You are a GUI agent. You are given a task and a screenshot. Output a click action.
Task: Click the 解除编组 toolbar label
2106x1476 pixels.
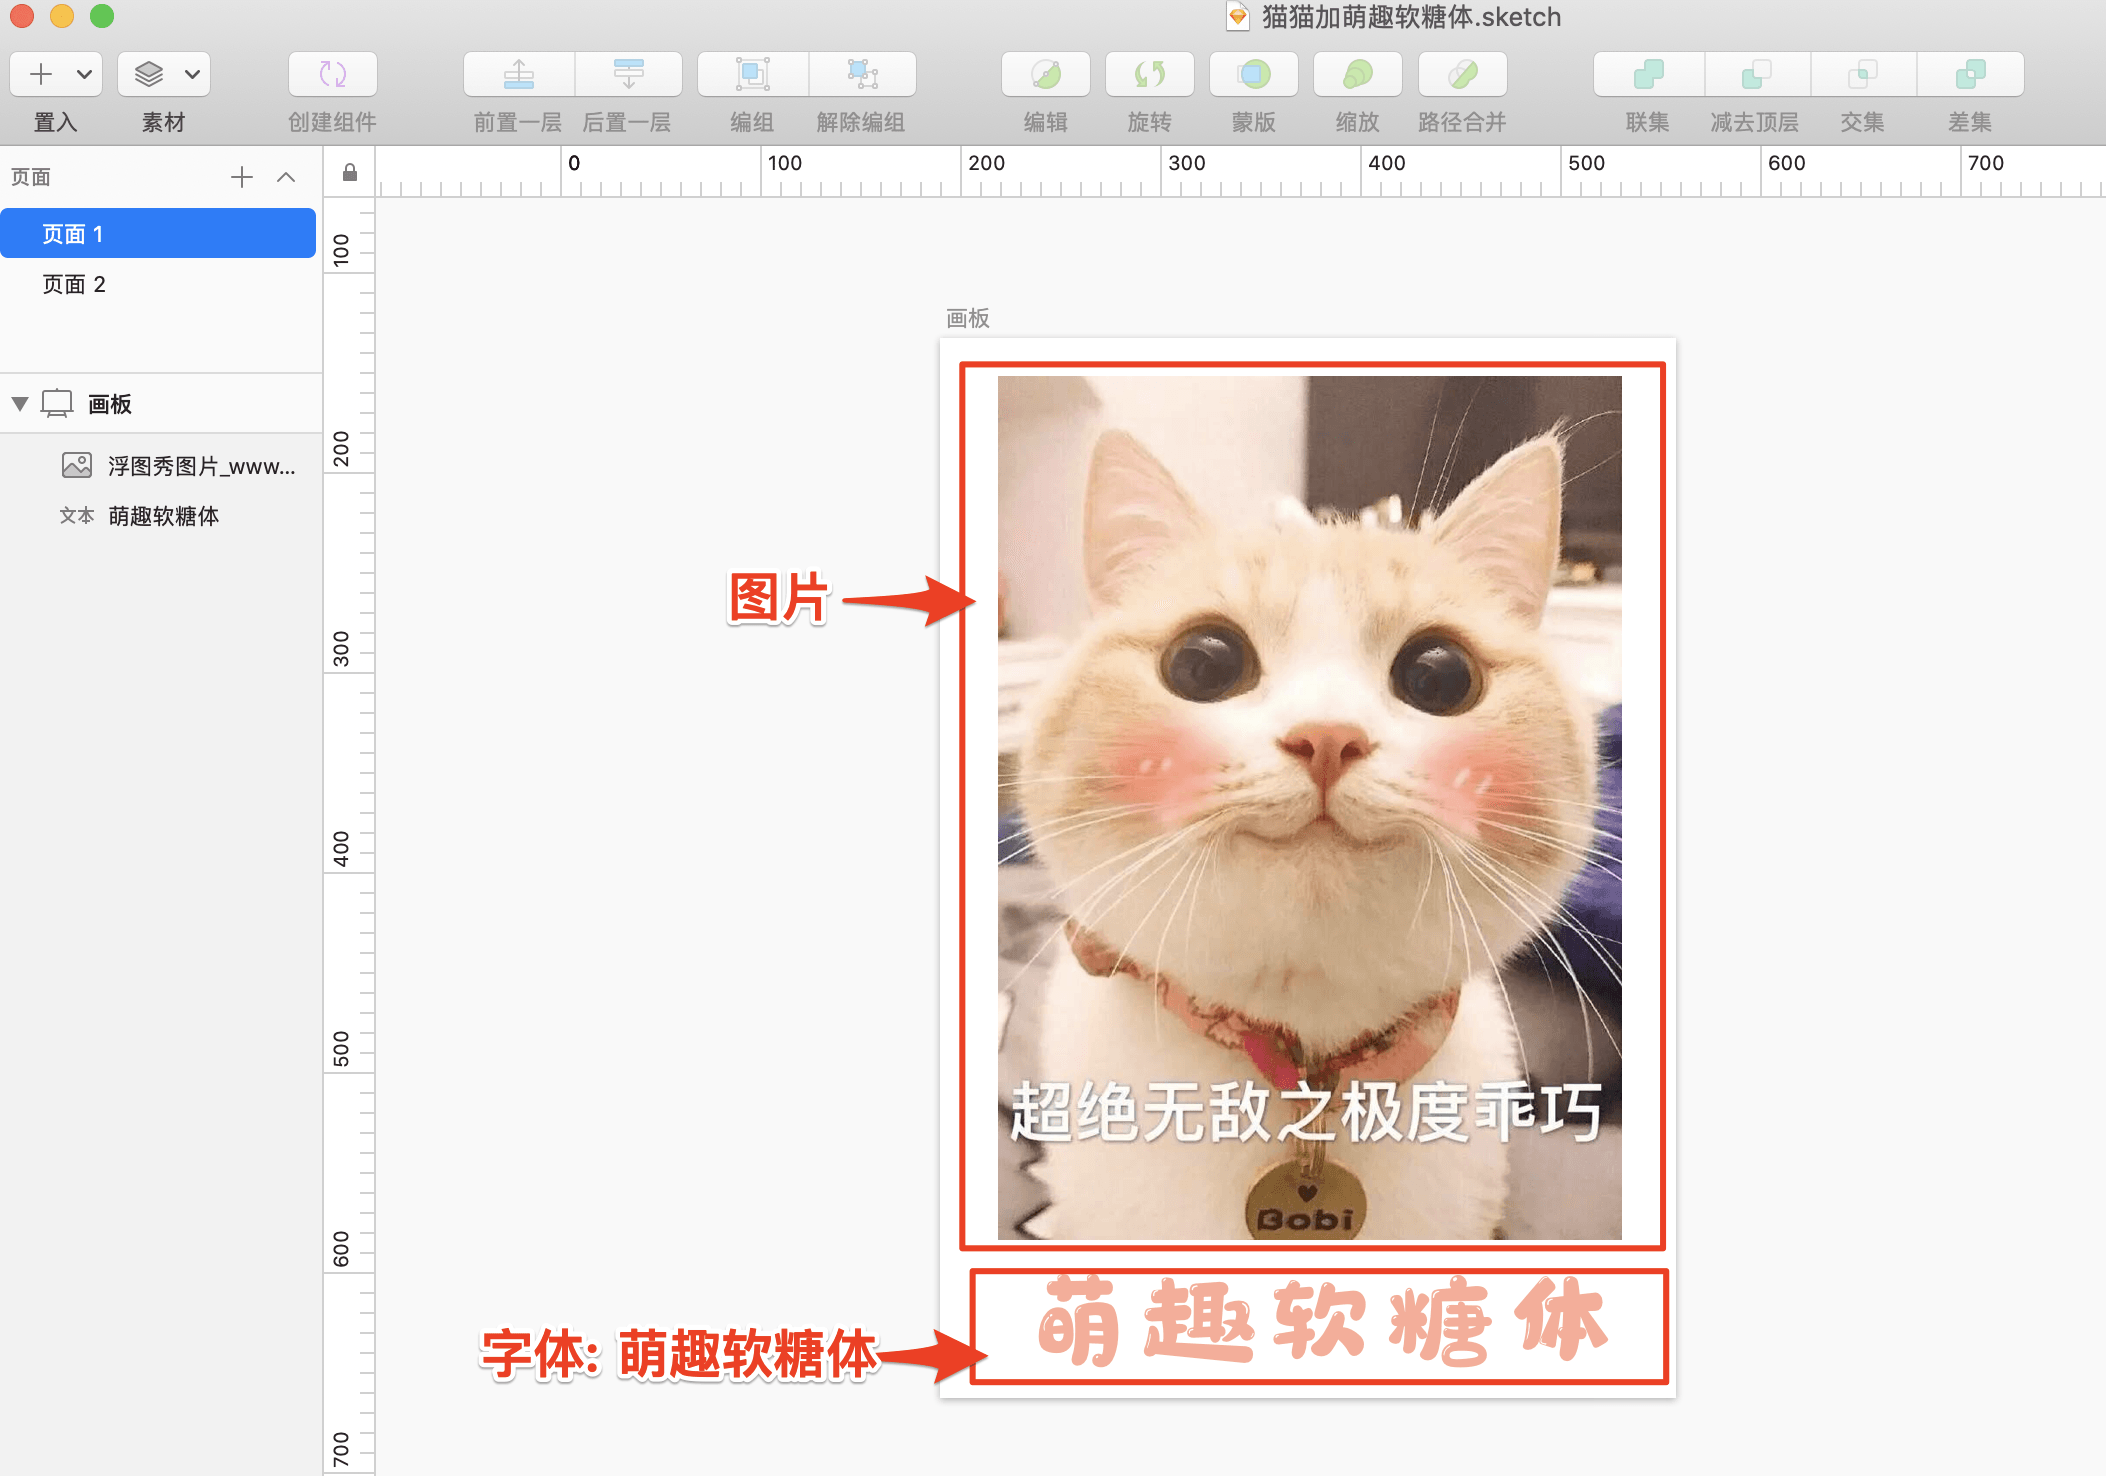pyautogui.click(x=861, y=122)
